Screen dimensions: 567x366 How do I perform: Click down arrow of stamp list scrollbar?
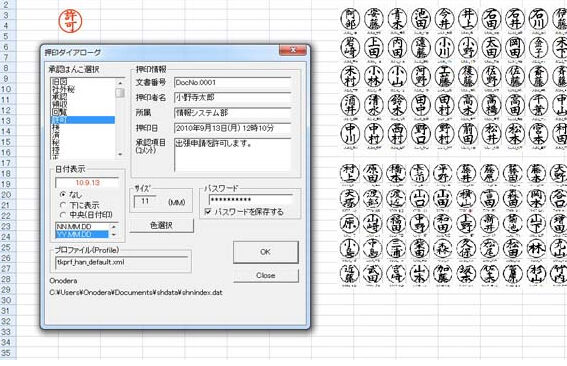tap(120, 155)
